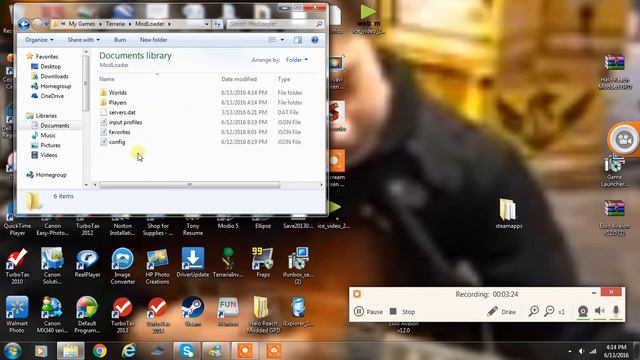Image resolution: width=640 pixels, height=360 pixels.
Task: Expand the address bar history dropdown
Action: pyautogui.click(x=207, y=24)
